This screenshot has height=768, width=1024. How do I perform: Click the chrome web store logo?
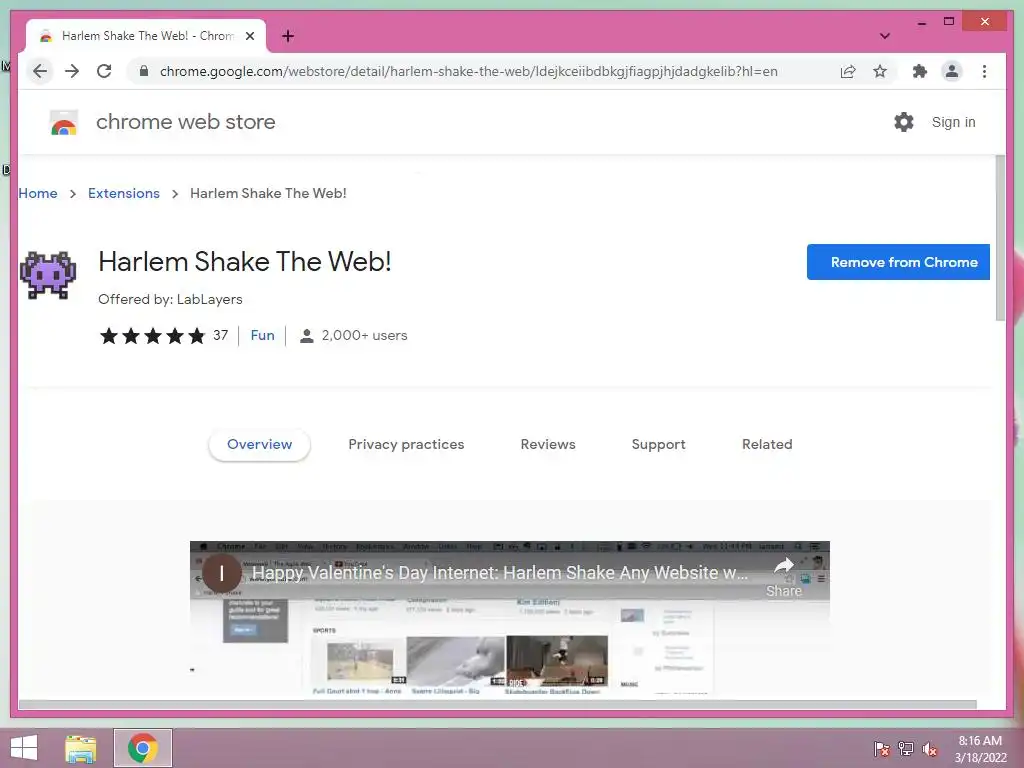(x=64, y=123)
